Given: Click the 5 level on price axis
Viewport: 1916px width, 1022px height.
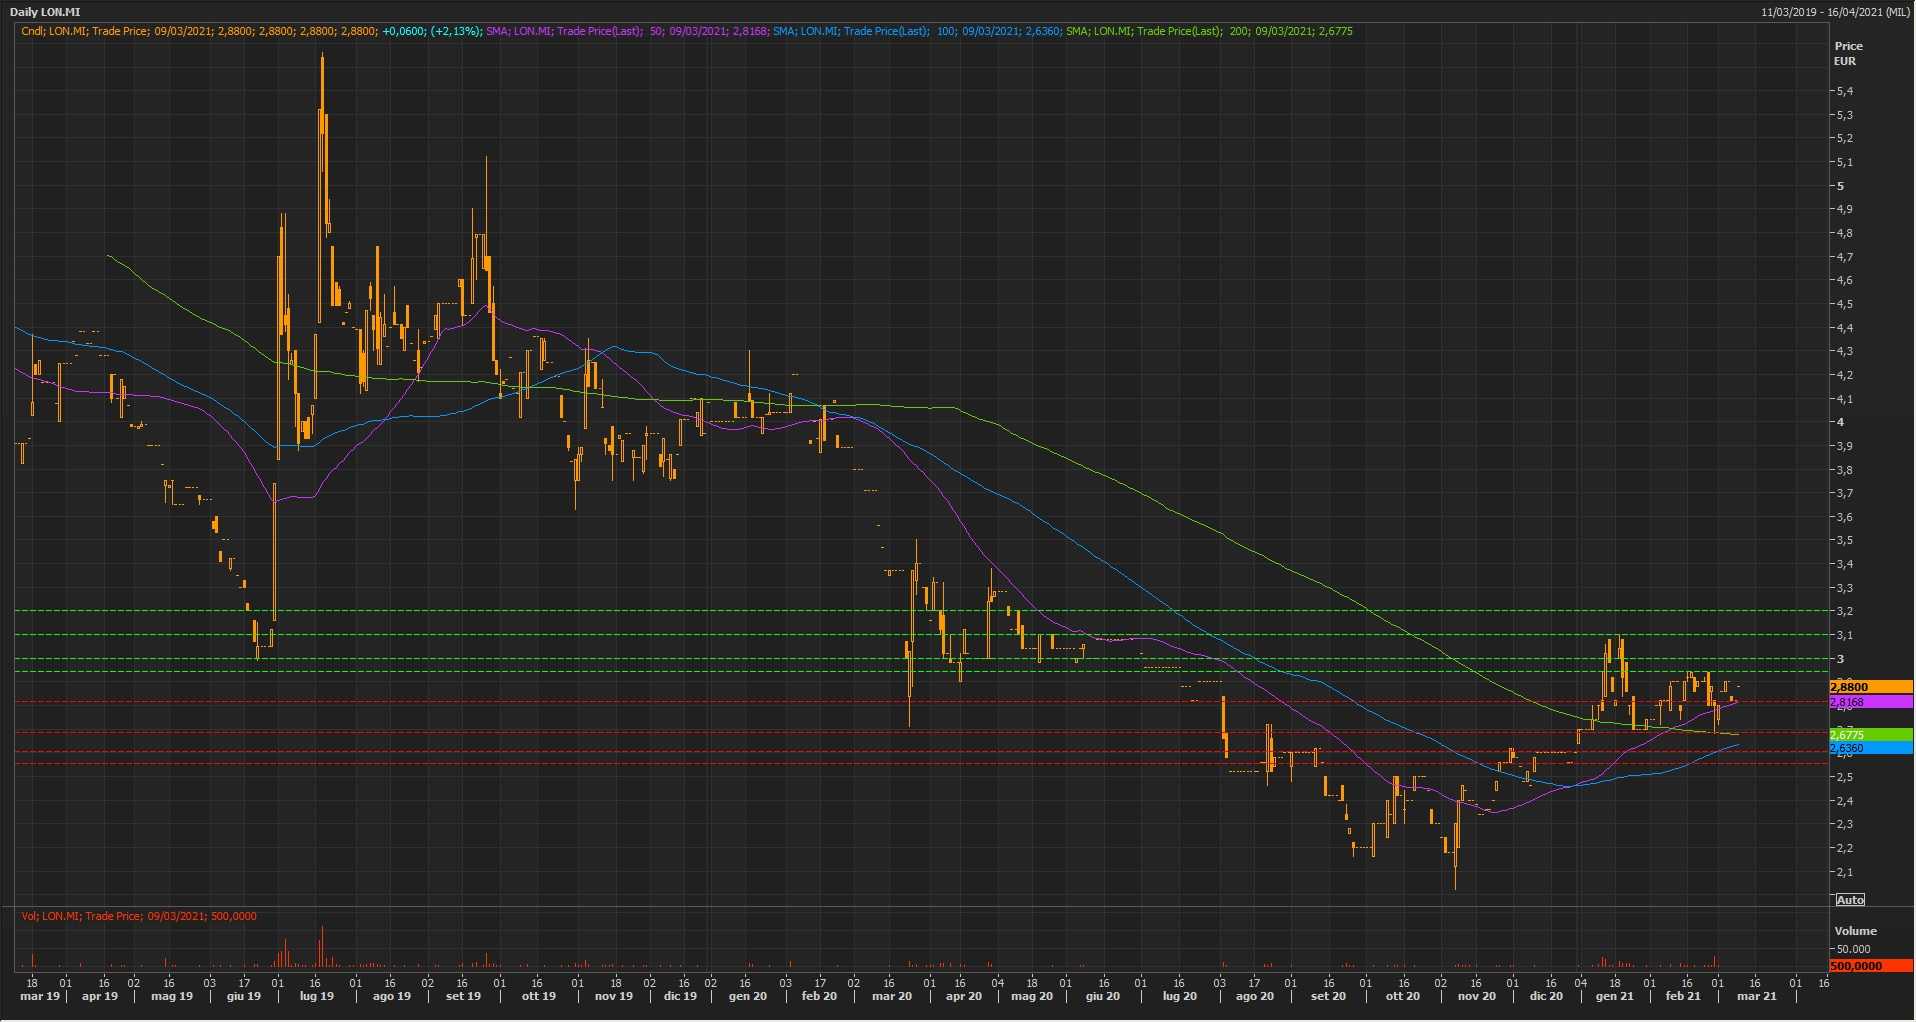Looking at the screenshot, I should [x=1840, y=186].
